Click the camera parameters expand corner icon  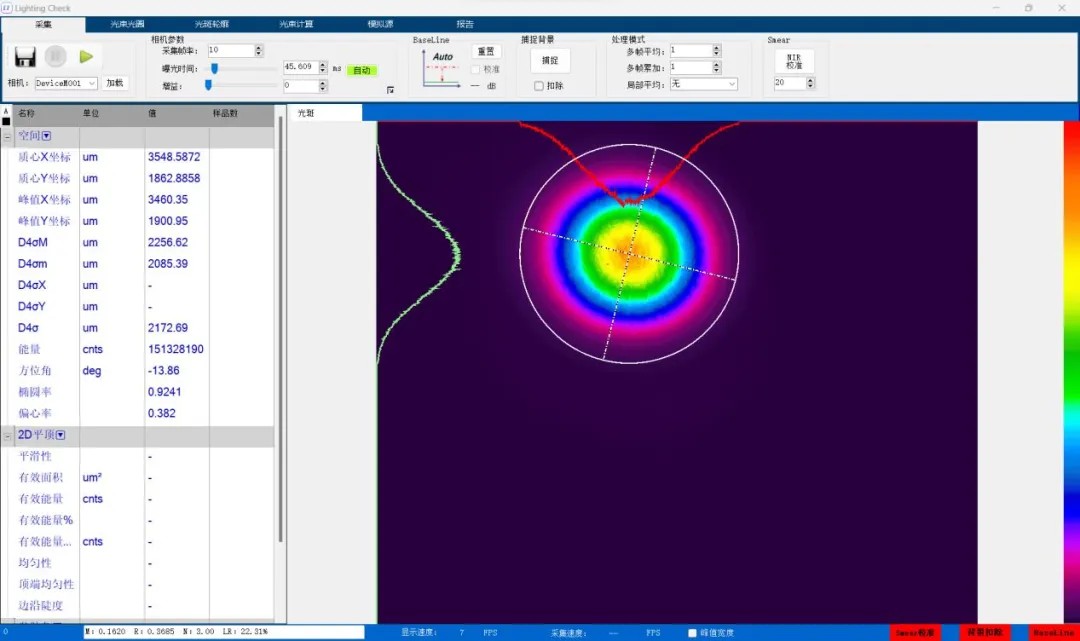[391, 91]
